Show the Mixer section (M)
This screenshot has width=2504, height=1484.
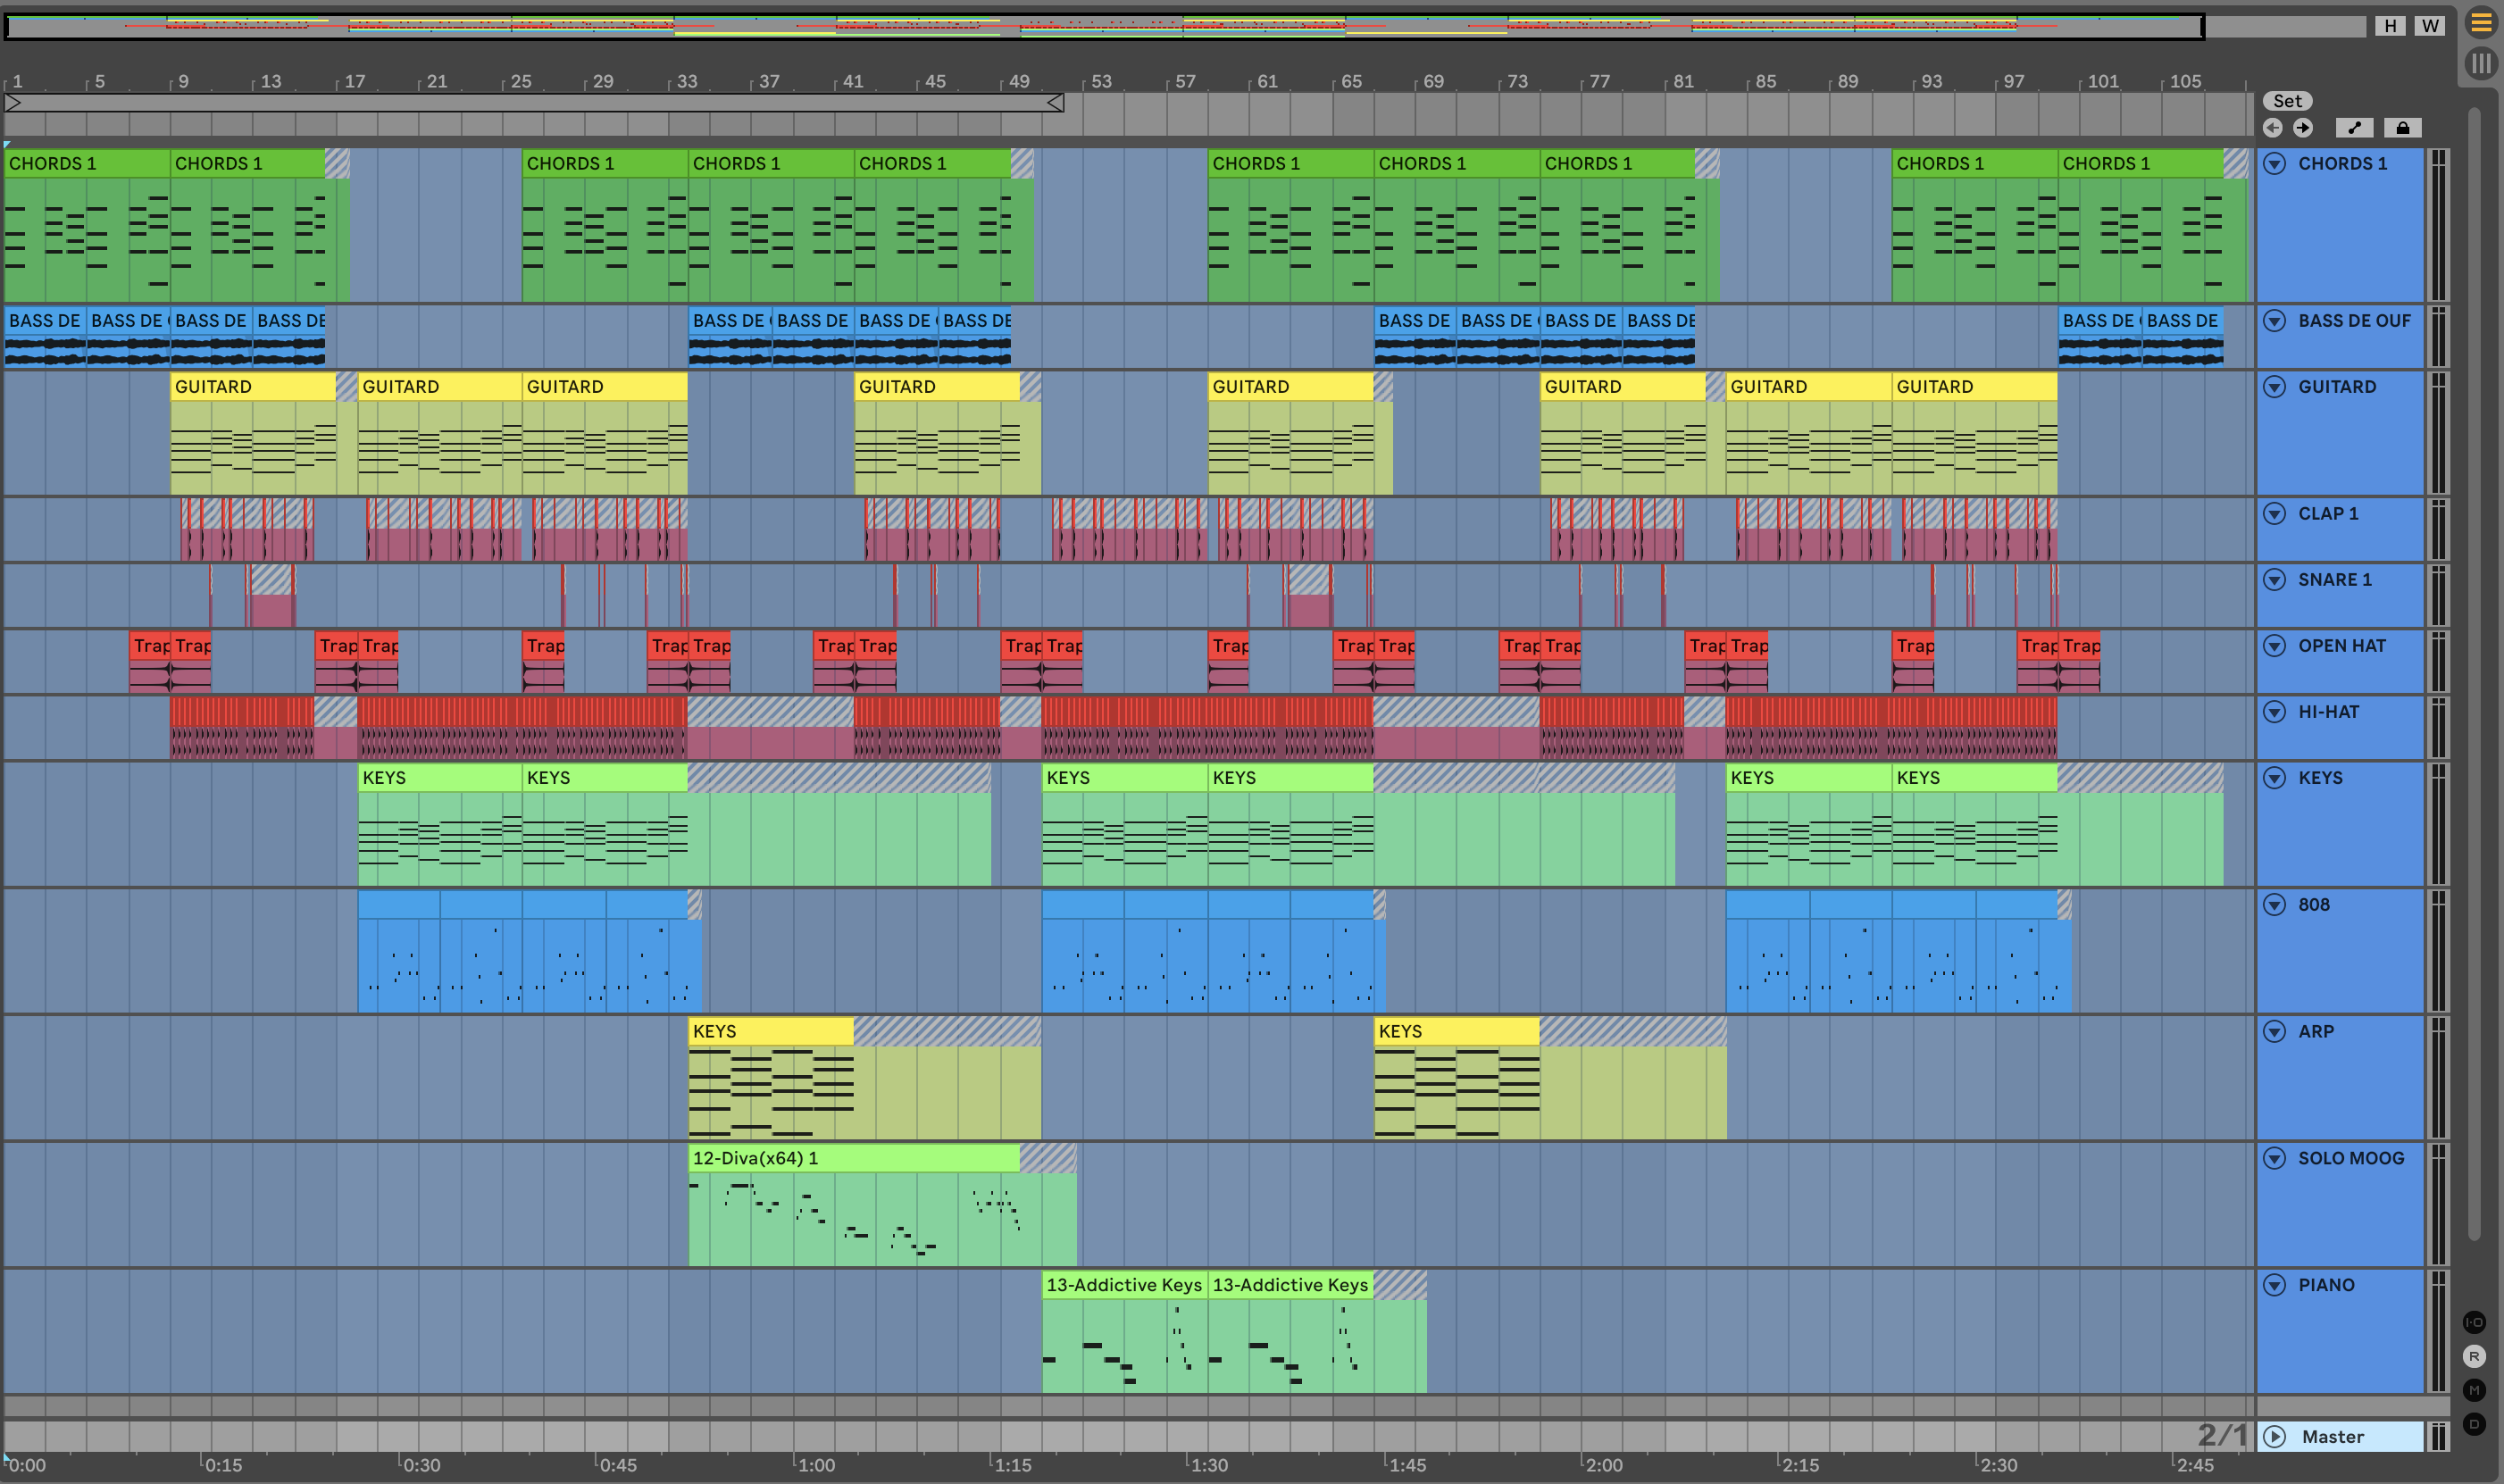pyautogui.click(x=2474, y=1390)
